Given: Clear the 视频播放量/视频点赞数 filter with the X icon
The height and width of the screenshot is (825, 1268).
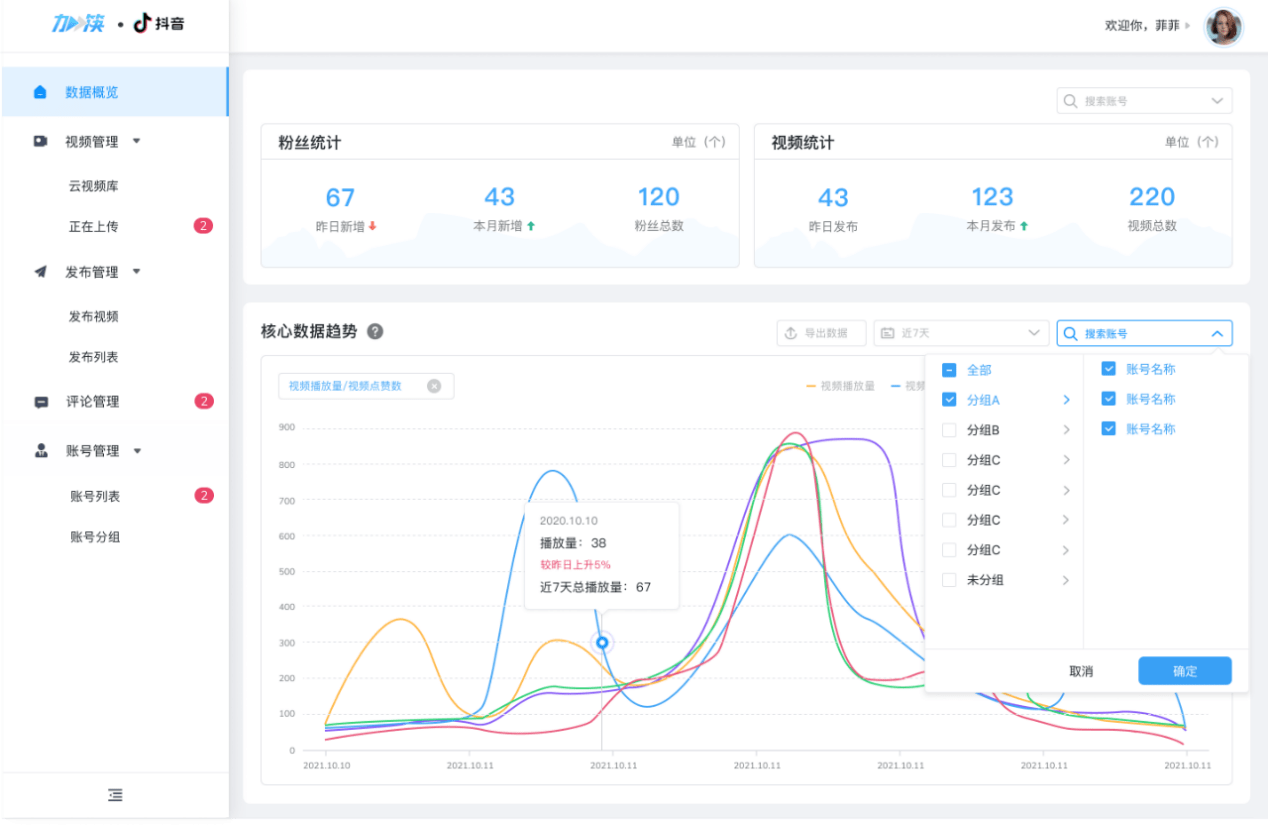Looking at the screenshot, I should [434, 386].
